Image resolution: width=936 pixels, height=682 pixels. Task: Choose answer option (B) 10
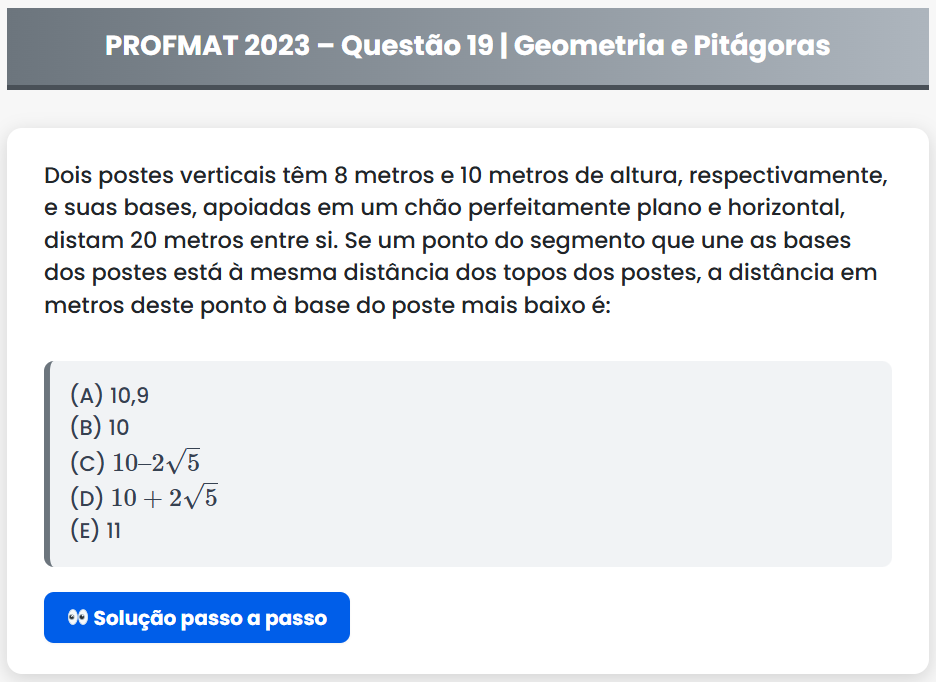100,428
